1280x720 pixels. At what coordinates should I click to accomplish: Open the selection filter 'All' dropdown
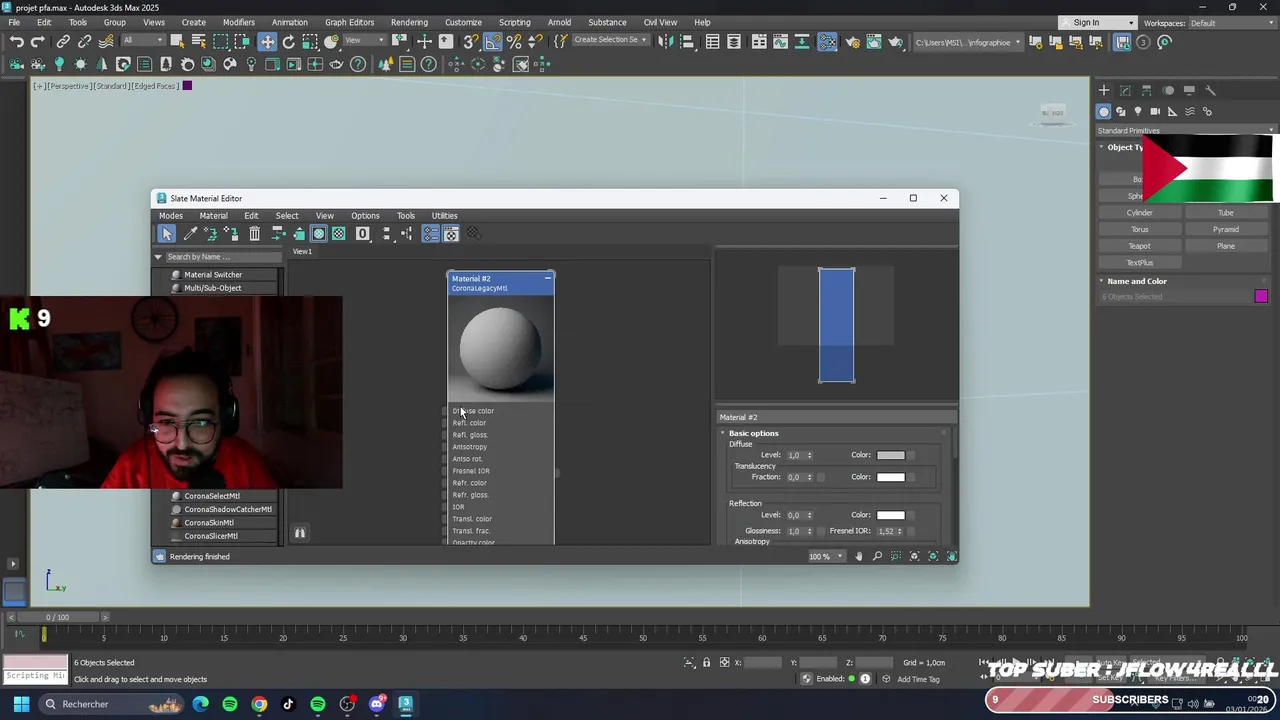143,41
